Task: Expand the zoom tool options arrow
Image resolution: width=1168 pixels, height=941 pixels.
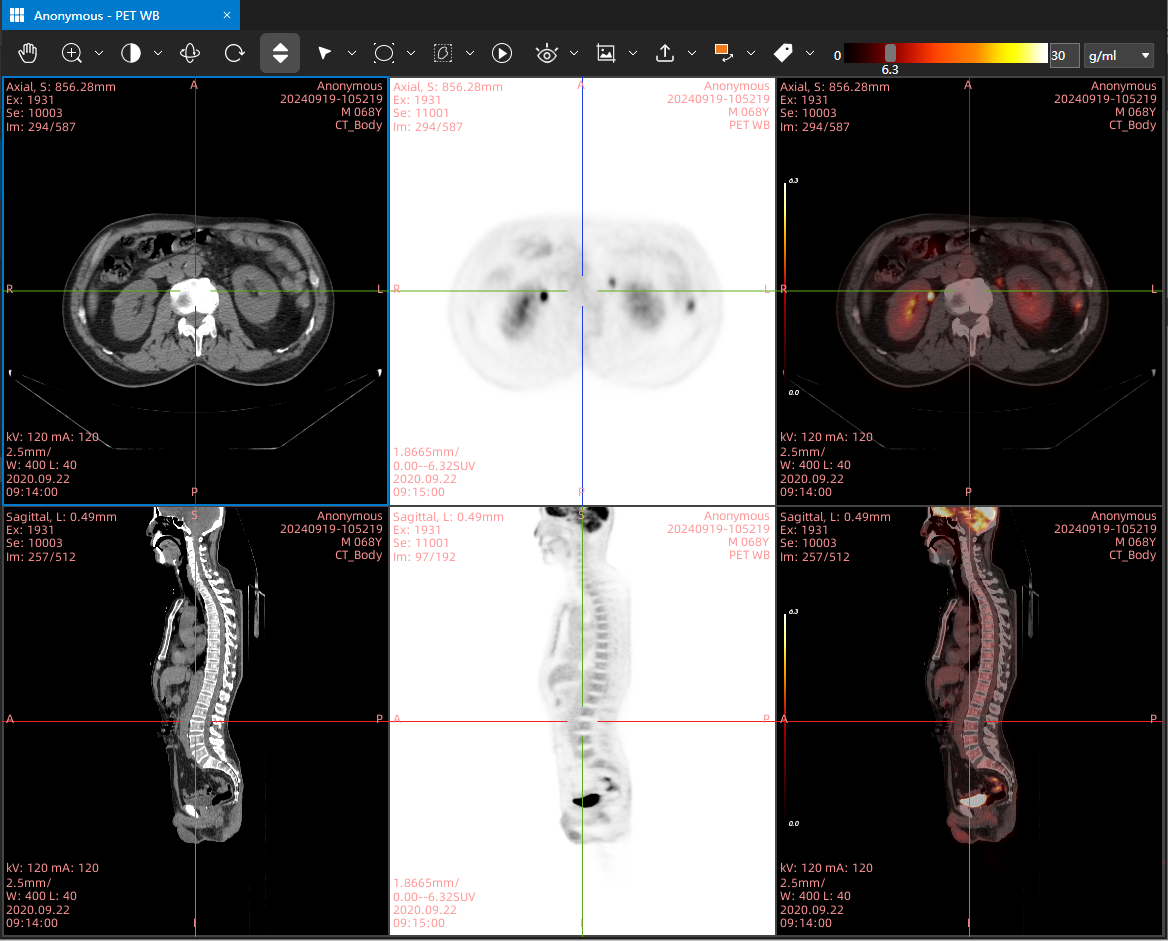Action: [98, 53]
